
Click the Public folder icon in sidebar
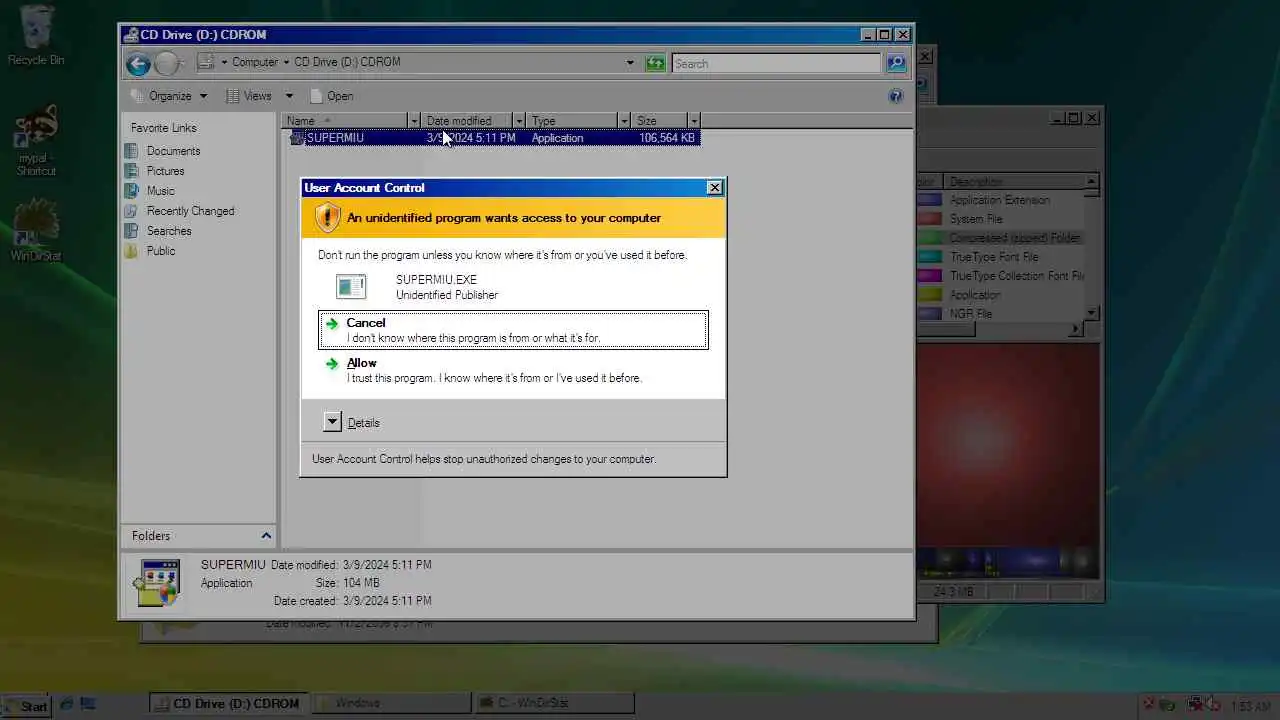tap(131, 251)
